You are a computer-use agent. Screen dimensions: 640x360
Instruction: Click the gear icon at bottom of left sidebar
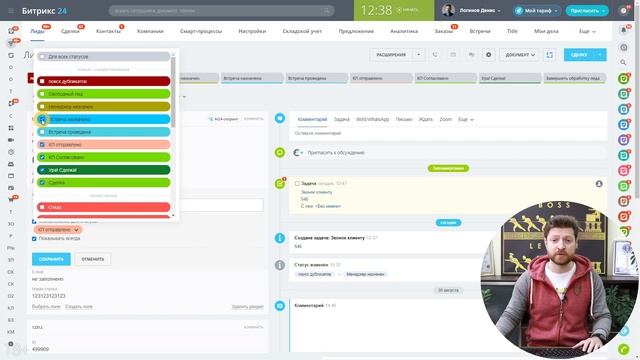tap(11, 344)
